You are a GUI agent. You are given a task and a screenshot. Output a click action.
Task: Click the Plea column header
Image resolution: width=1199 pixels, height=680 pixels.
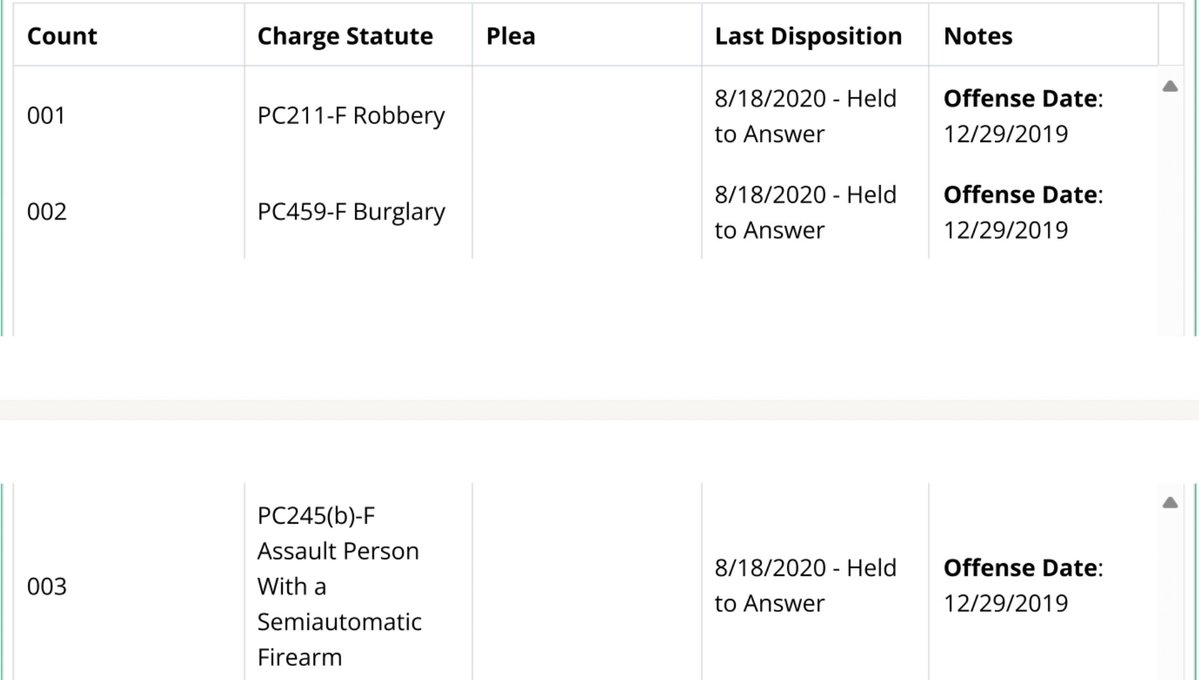pyautogui.click(x=510, y=37)
